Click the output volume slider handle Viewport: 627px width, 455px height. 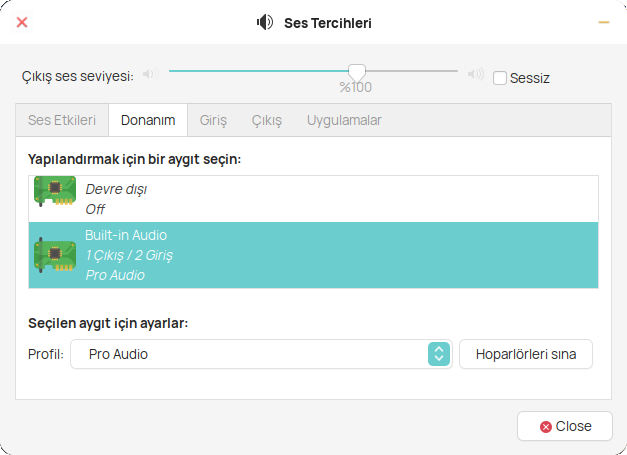(x=357, y=73)
